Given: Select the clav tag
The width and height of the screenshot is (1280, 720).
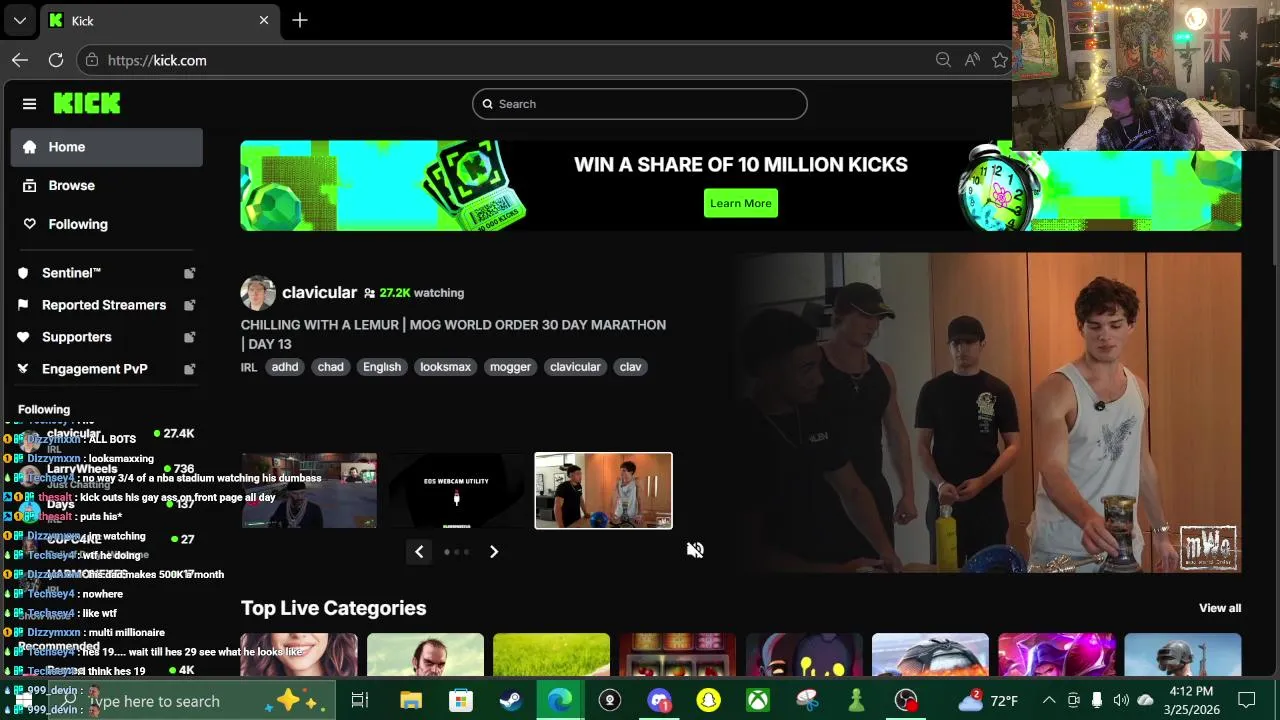Looking at the screenshot, I should click(x=630, y=367).
